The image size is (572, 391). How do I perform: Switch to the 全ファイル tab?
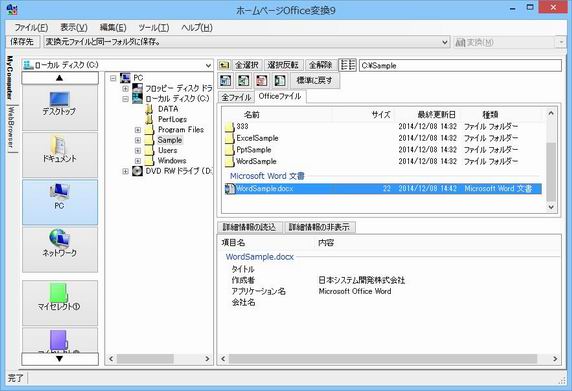tap(236, 97)
